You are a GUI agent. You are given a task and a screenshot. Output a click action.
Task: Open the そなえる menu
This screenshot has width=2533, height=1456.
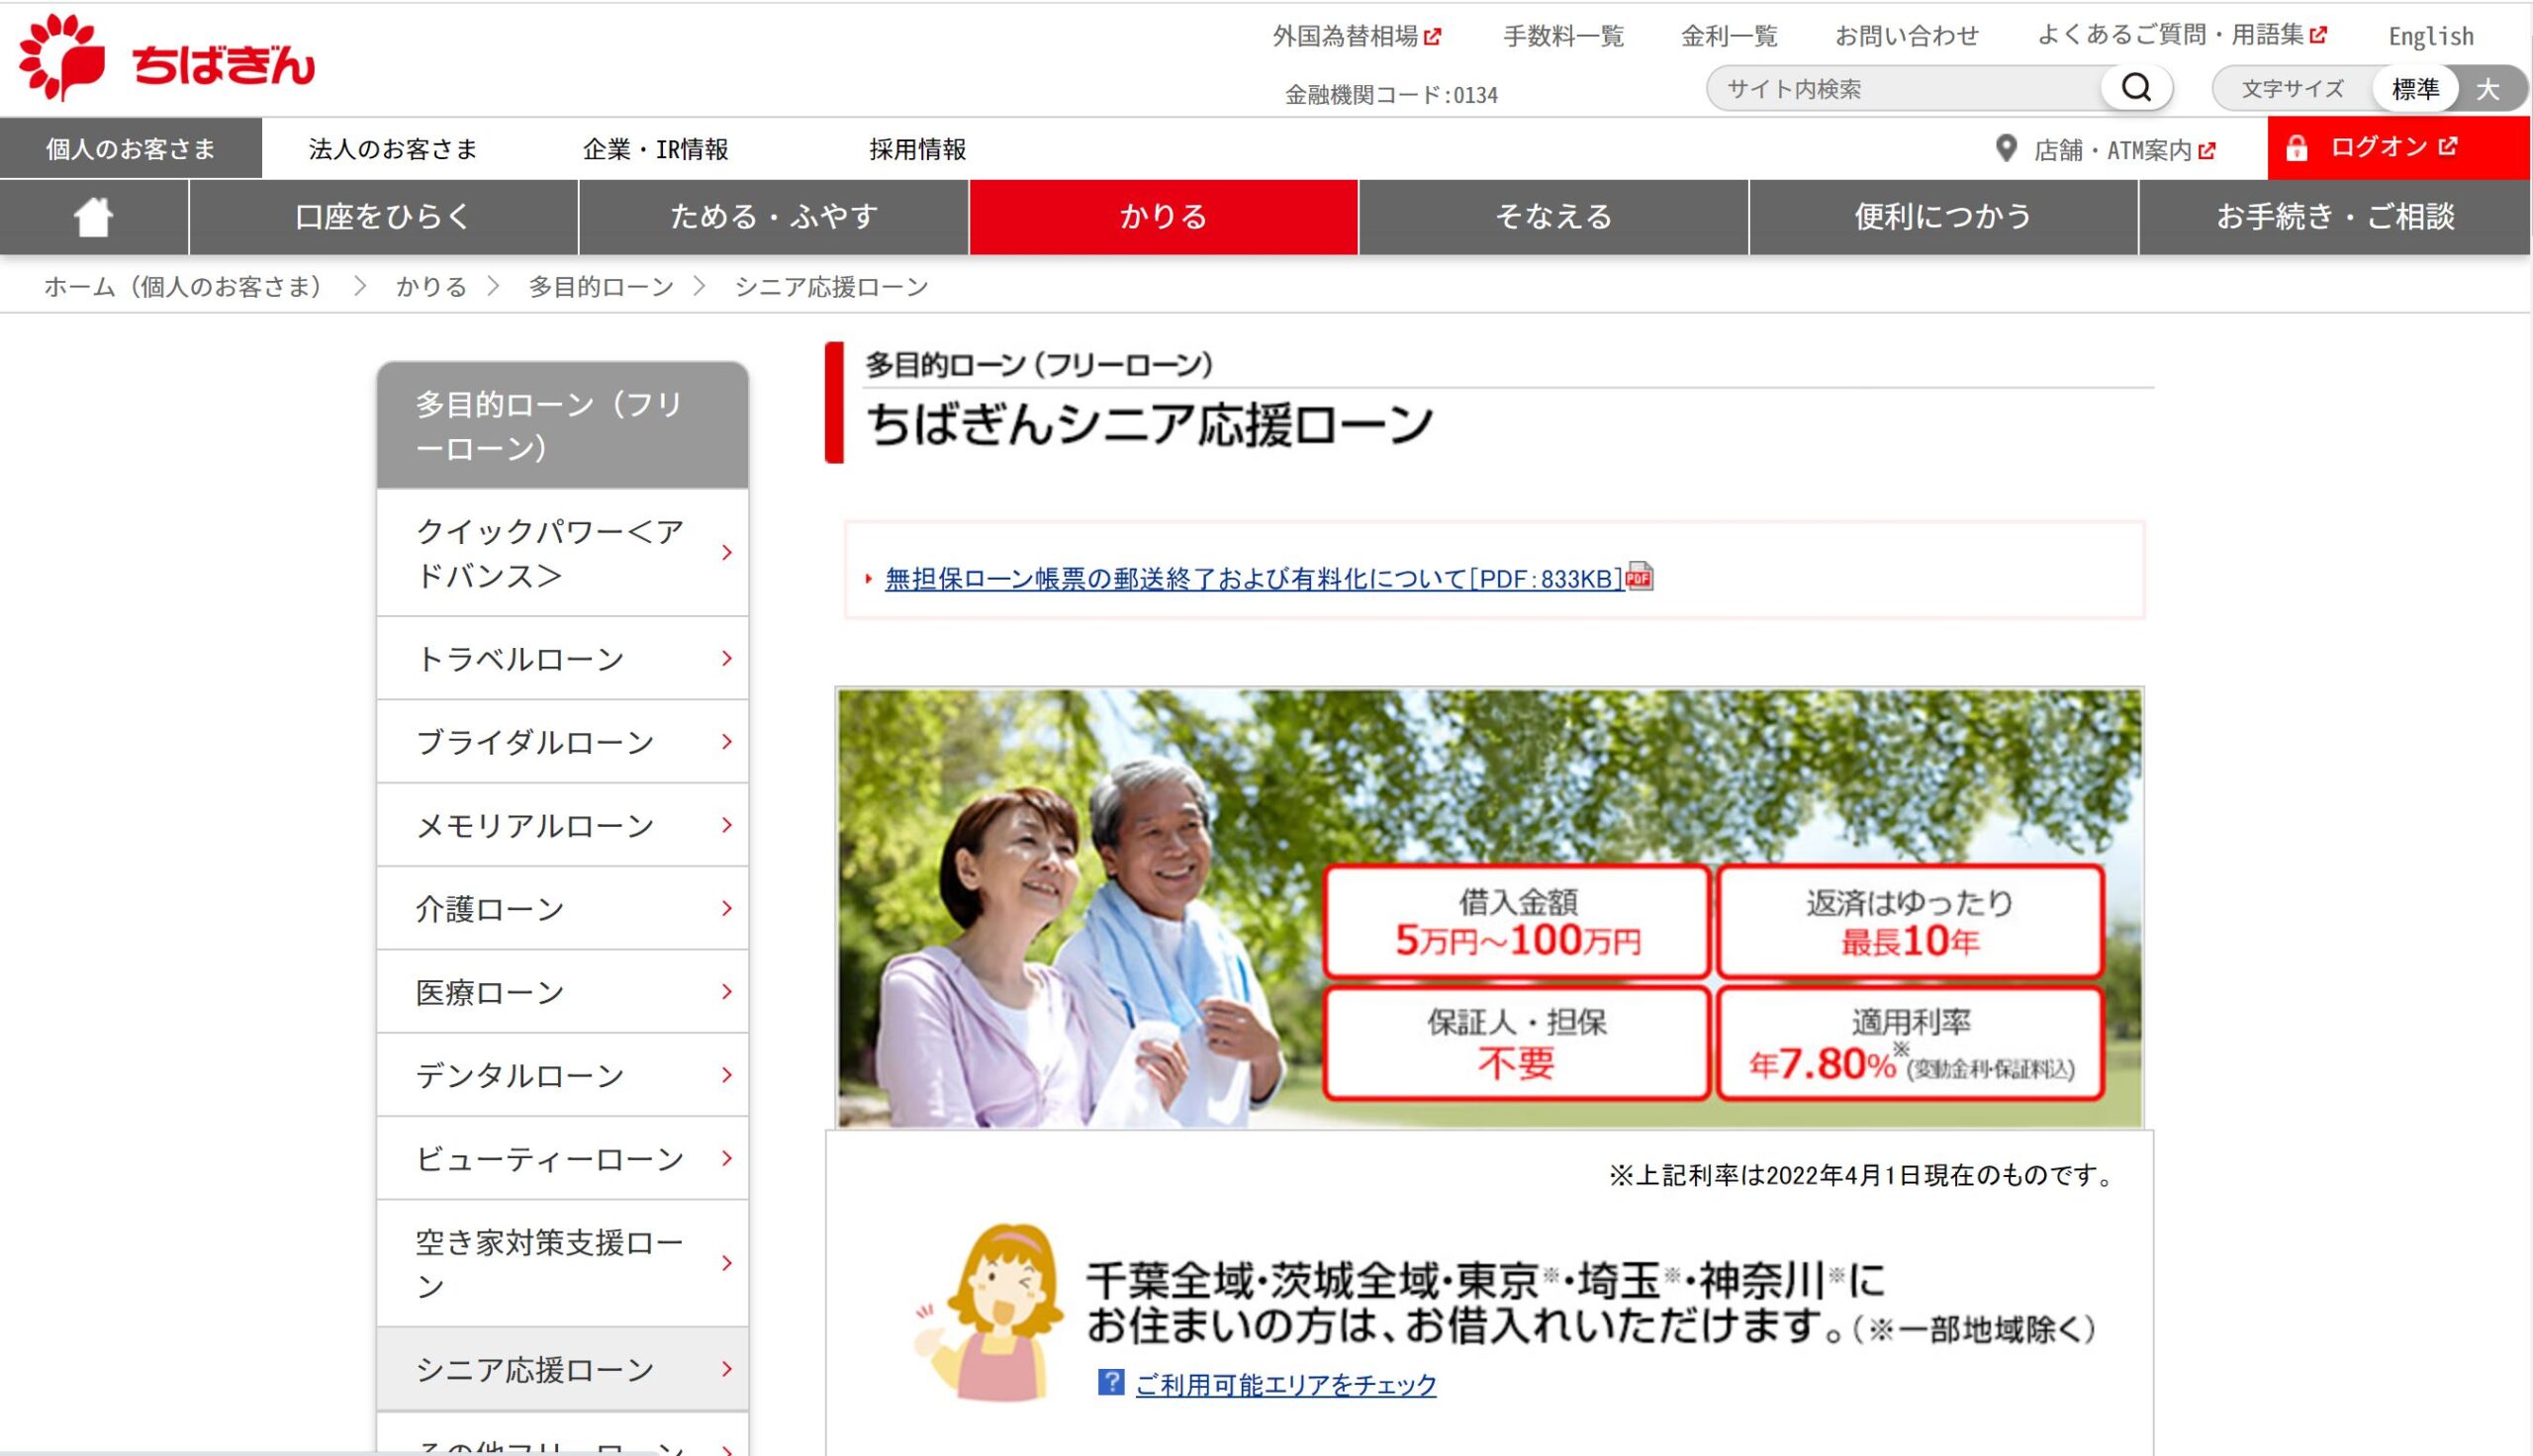[1554, 217]
